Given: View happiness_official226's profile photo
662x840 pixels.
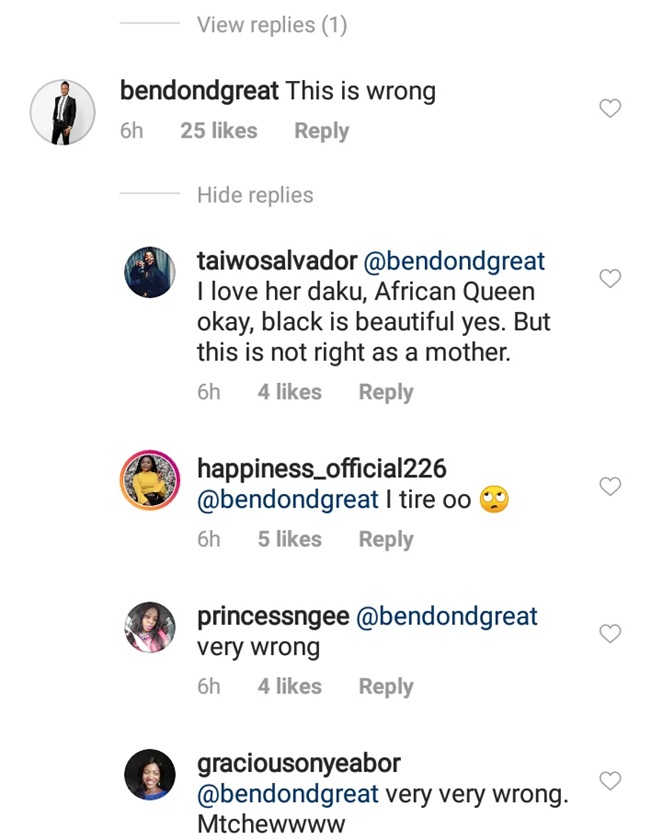Looking at the screenshot, I should (151, 478).
